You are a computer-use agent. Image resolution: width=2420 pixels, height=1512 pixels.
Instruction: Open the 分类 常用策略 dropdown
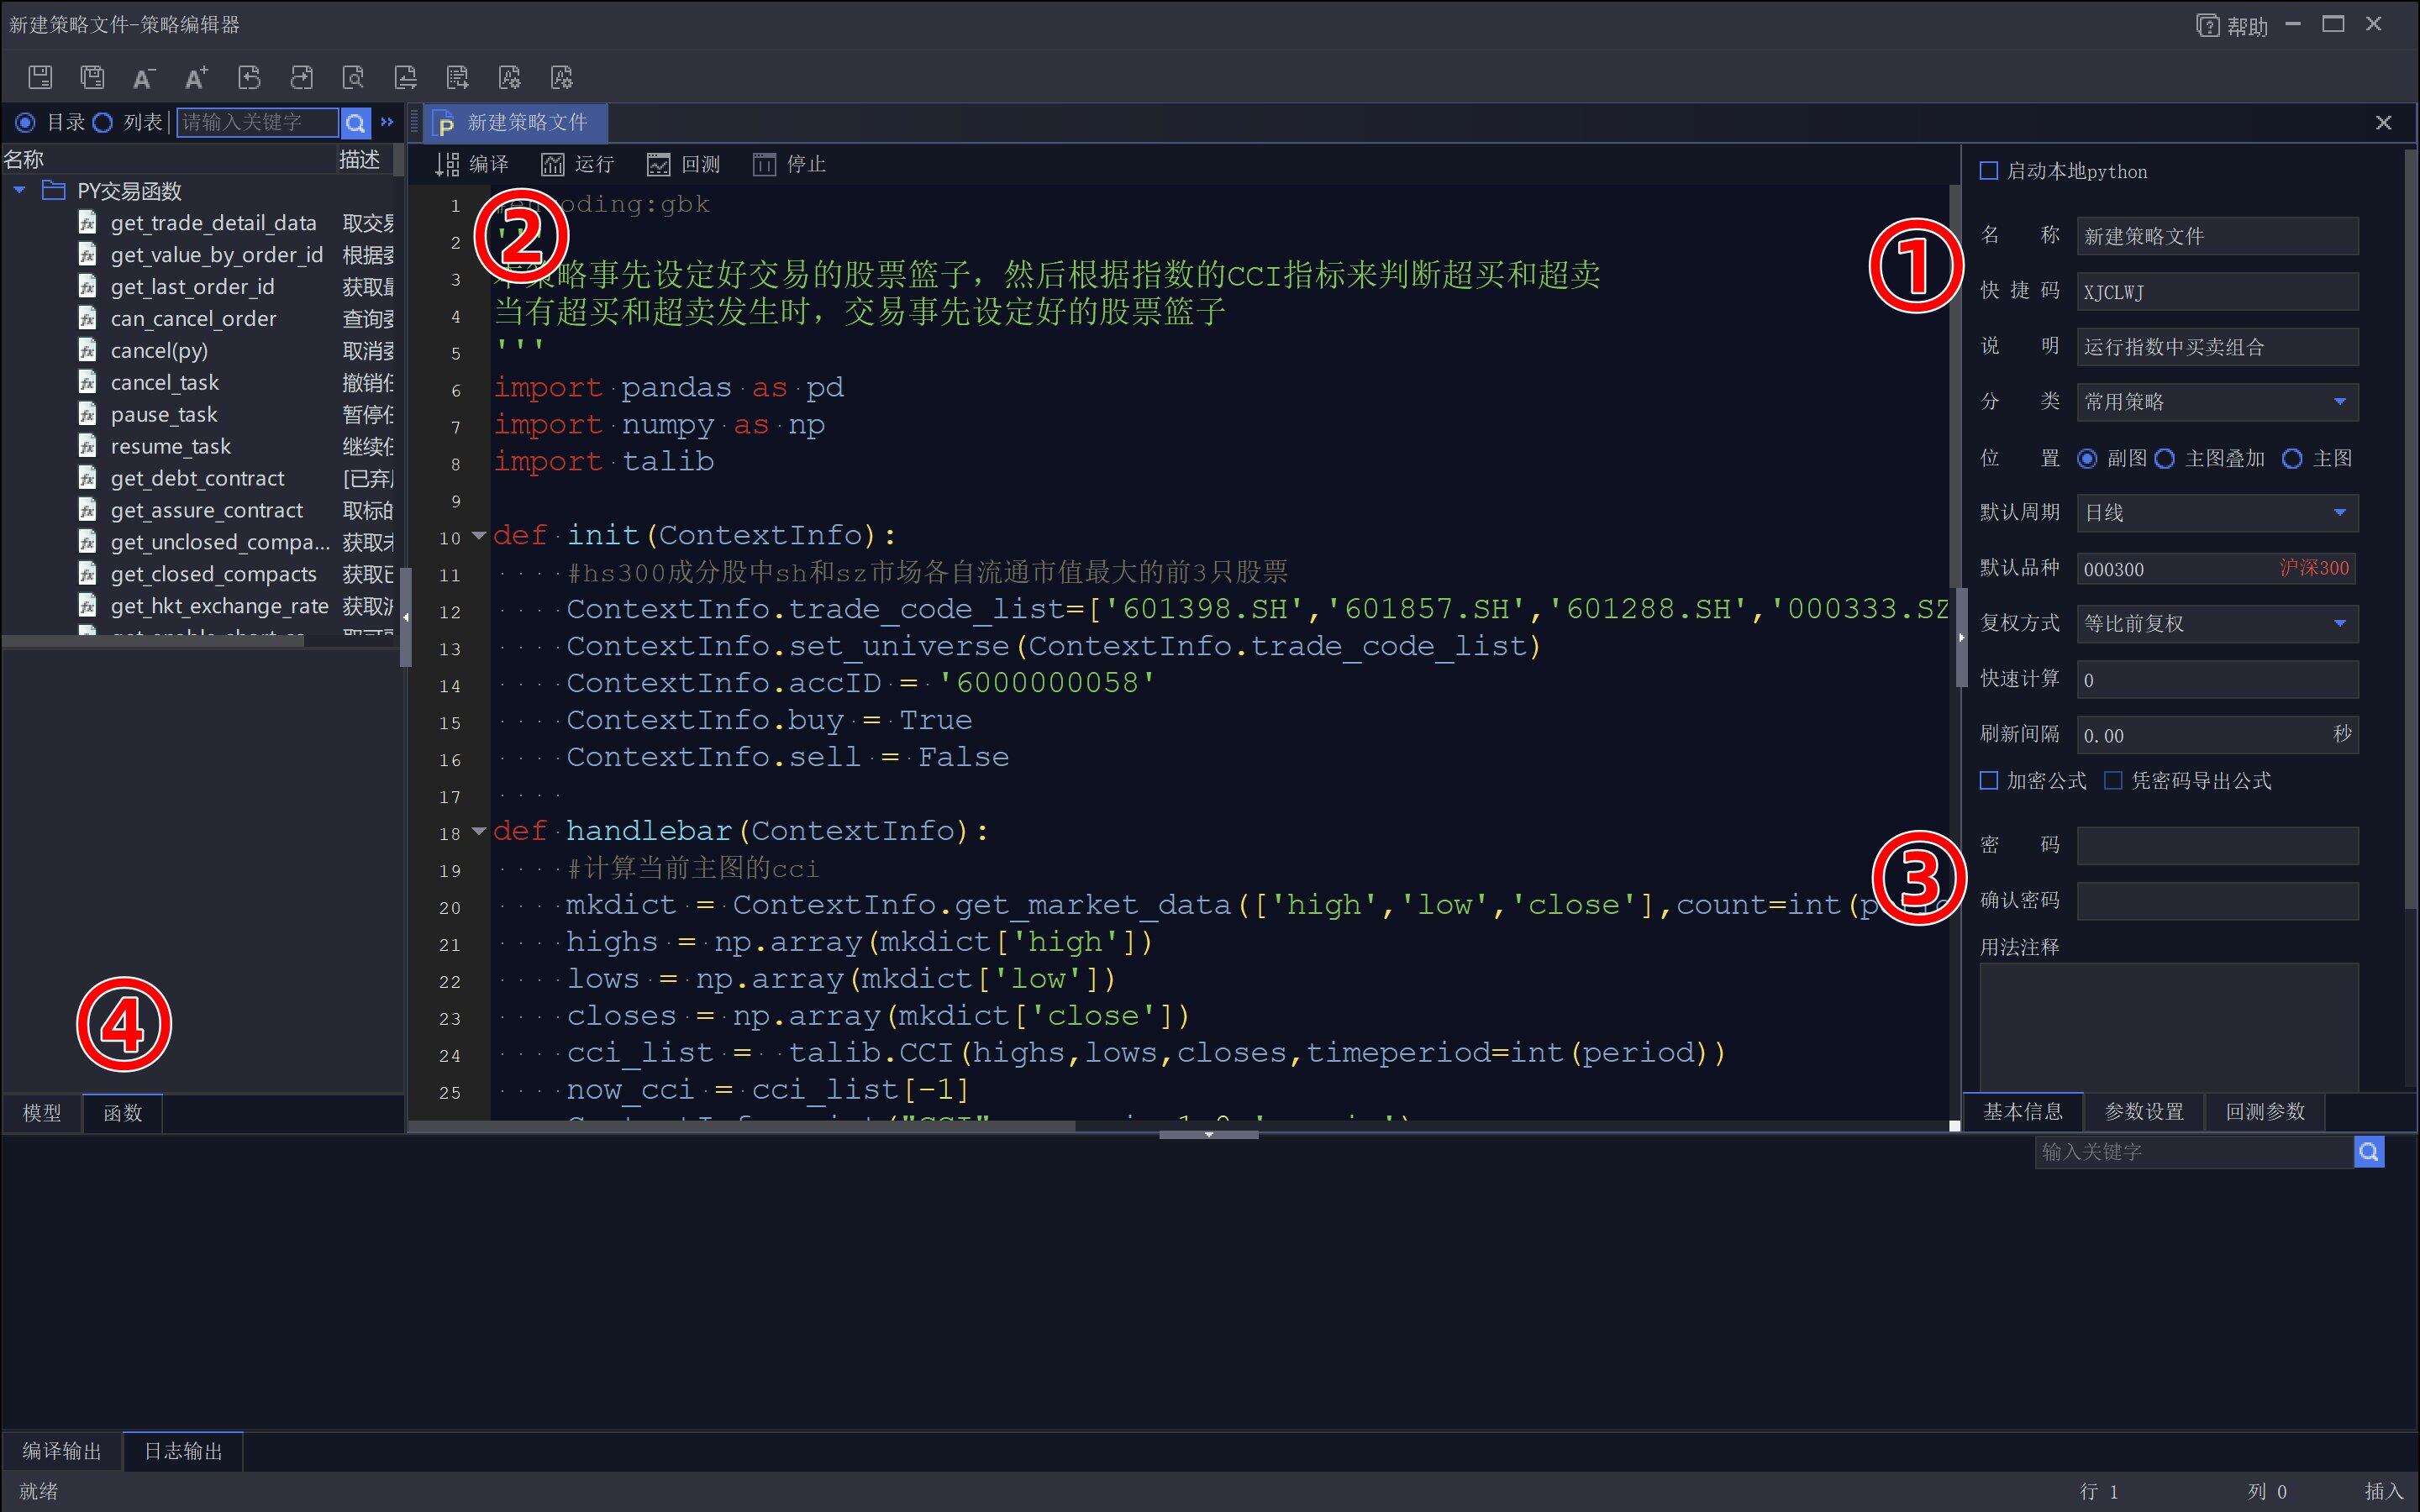click(2339, 402)
